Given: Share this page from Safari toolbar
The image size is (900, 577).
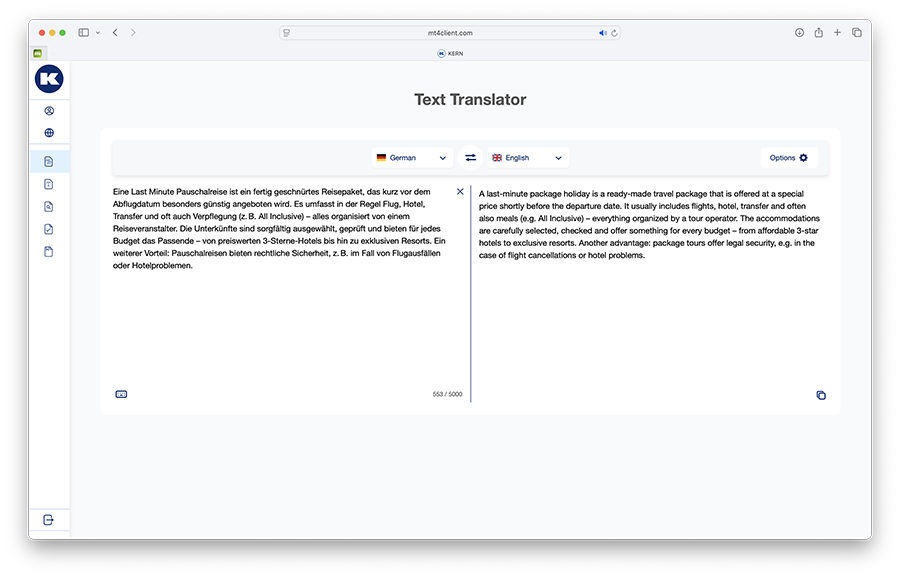Looking at the screenshot, I should [818, 33].
